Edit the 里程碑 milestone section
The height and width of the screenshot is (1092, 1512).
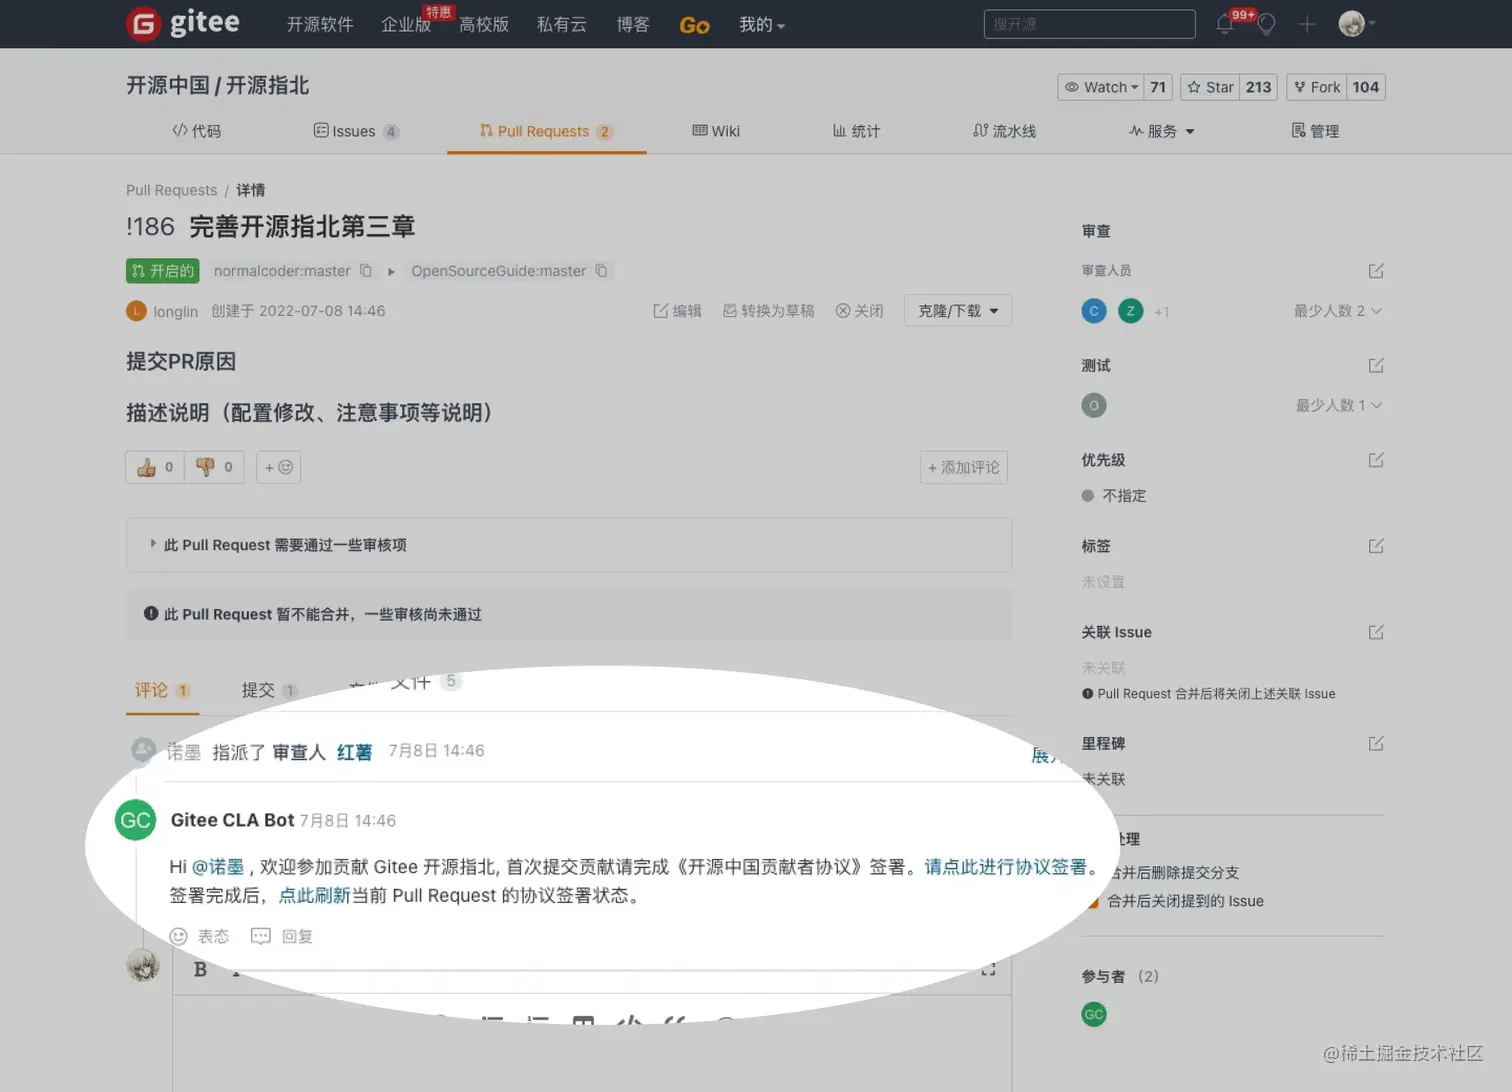click(x=1376, y=743)
